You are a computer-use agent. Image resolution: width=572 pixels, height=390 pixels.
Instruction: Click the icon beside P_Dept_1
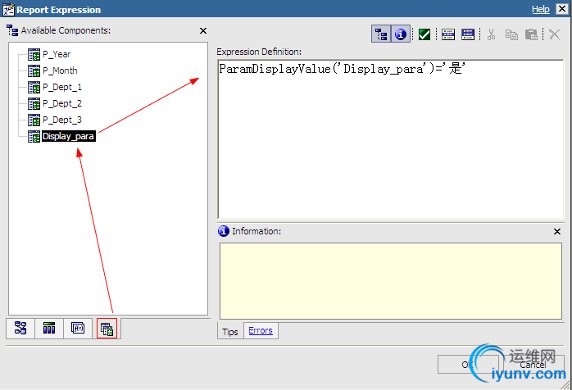[x=34, y=87]
